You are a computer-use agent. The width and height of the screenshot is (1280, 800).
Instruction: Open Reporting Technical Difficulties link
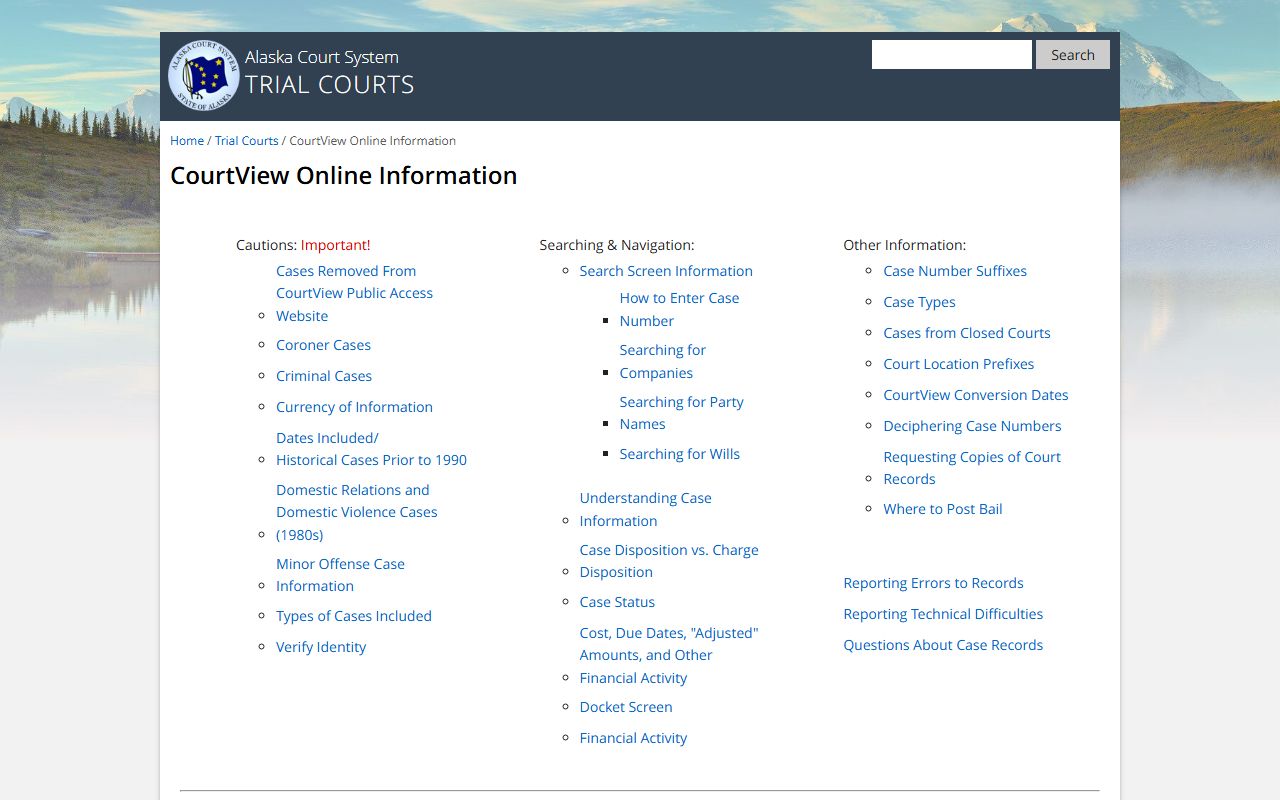943,614
